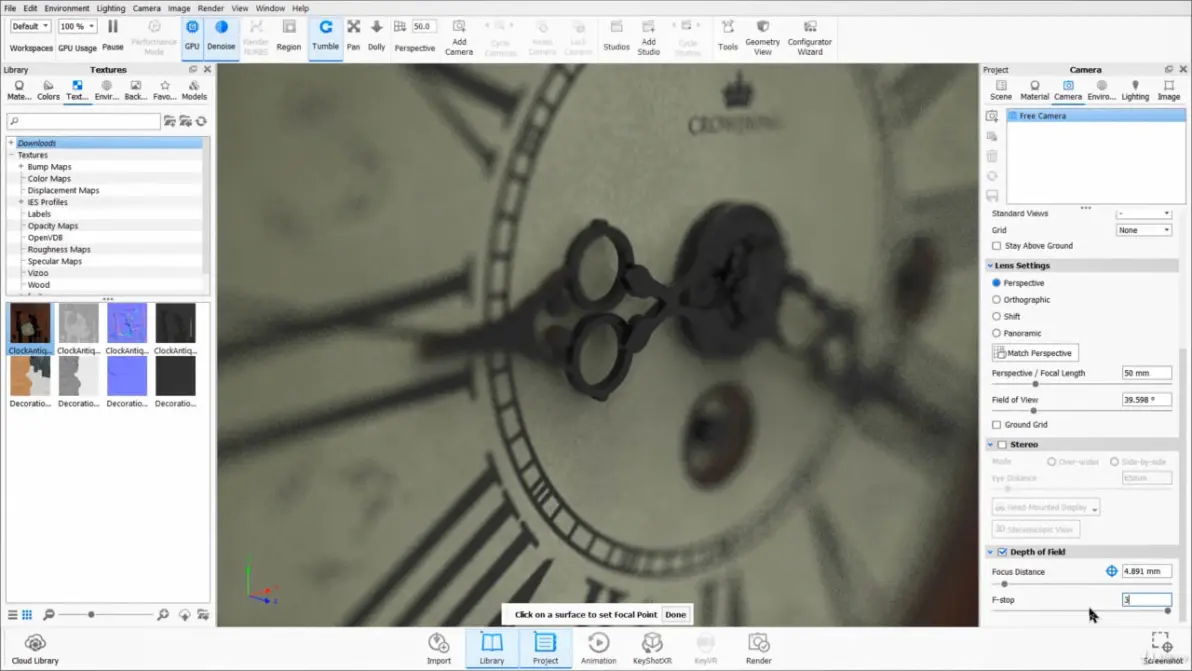Viewport: 1192px width, 671px height.
Task: Refresh the Textures library list
Action: pos(201,121)
